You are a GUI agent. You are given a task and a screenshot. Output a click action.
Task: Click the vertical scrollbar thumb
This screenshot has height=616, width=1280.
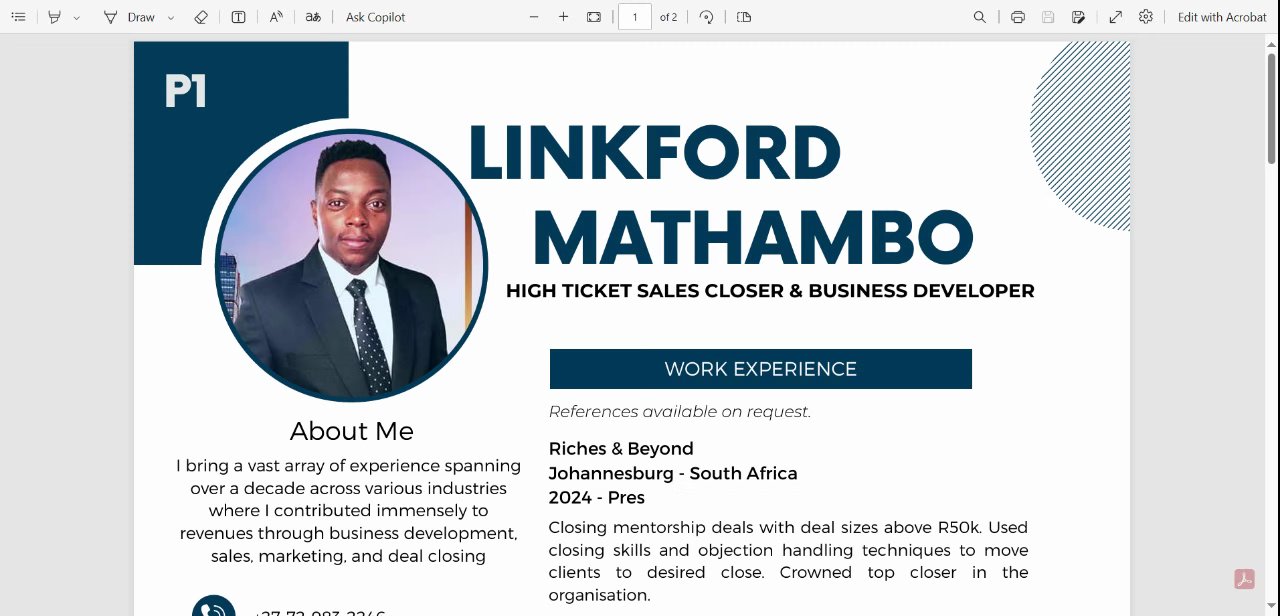pyautogui.click(x=1272, y=105)
